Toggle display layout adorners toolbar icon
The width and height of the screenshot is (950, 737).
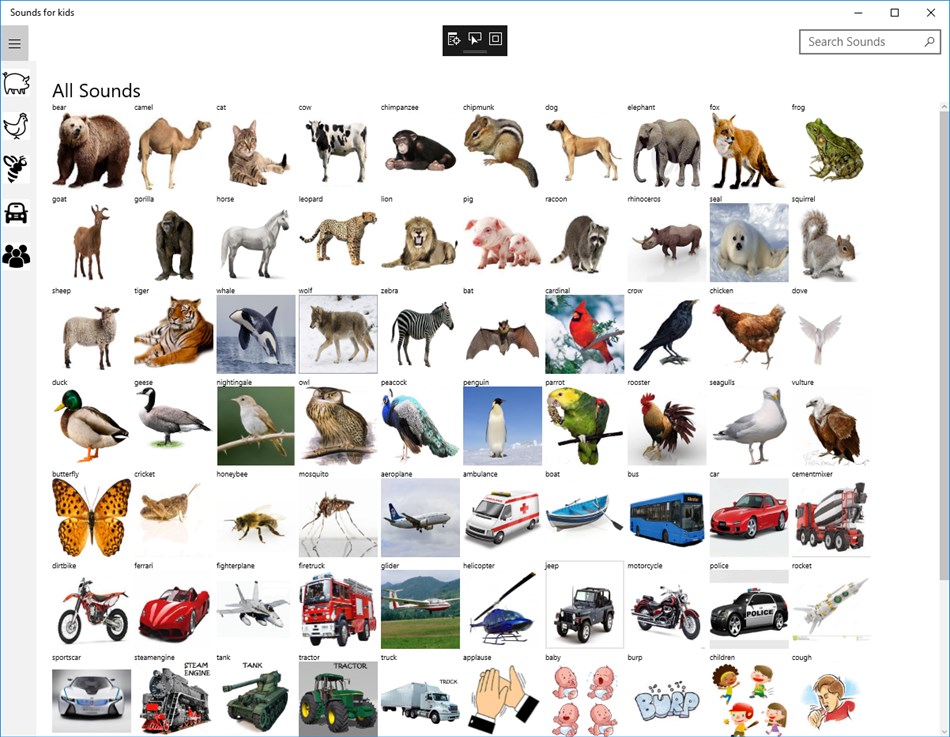495,39
